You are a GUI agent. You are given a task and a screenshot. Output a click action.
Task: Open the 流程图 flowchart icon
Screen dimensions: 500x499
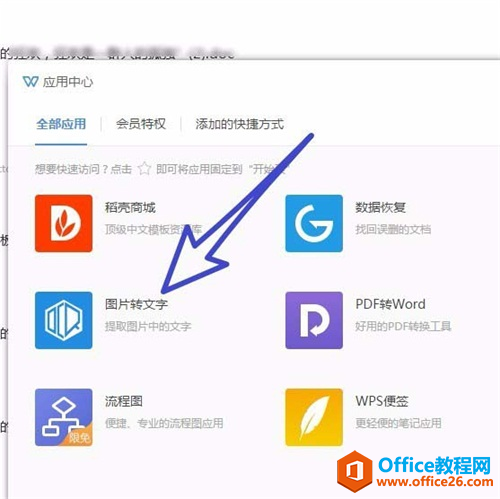[64, 417]
